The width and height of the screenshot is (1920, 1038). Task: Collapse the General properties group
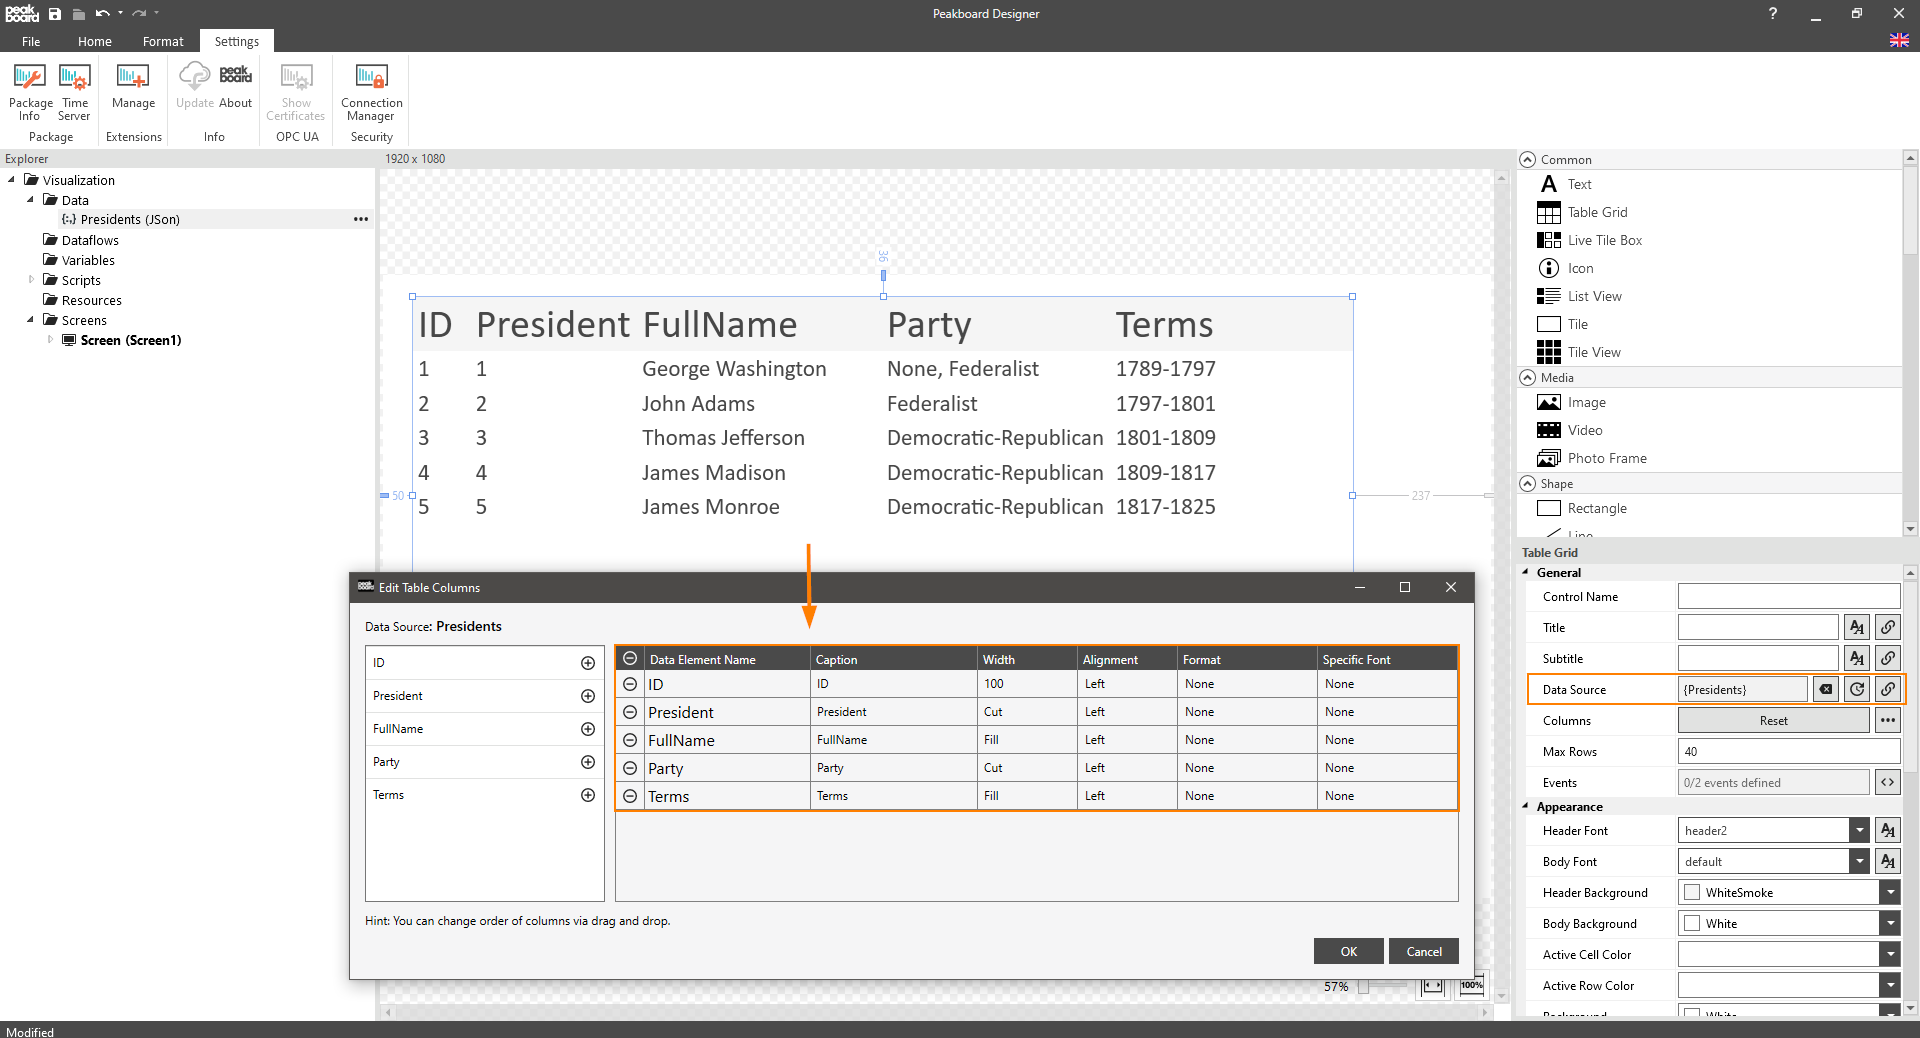1526,572
